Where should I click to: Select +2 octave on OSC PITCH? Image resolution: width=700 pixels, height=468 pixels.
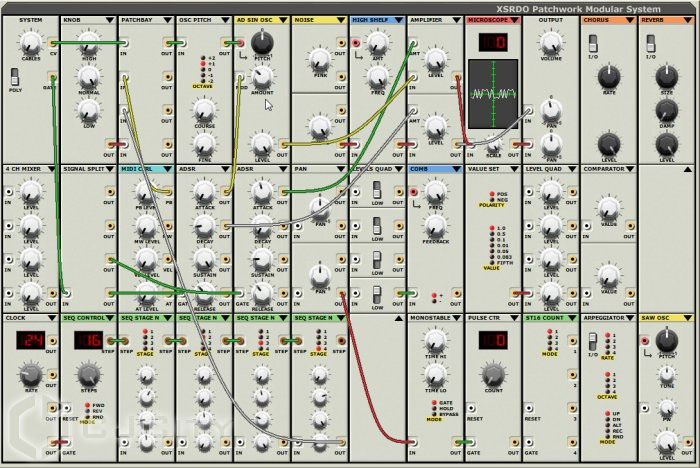(x=203, y=58)
